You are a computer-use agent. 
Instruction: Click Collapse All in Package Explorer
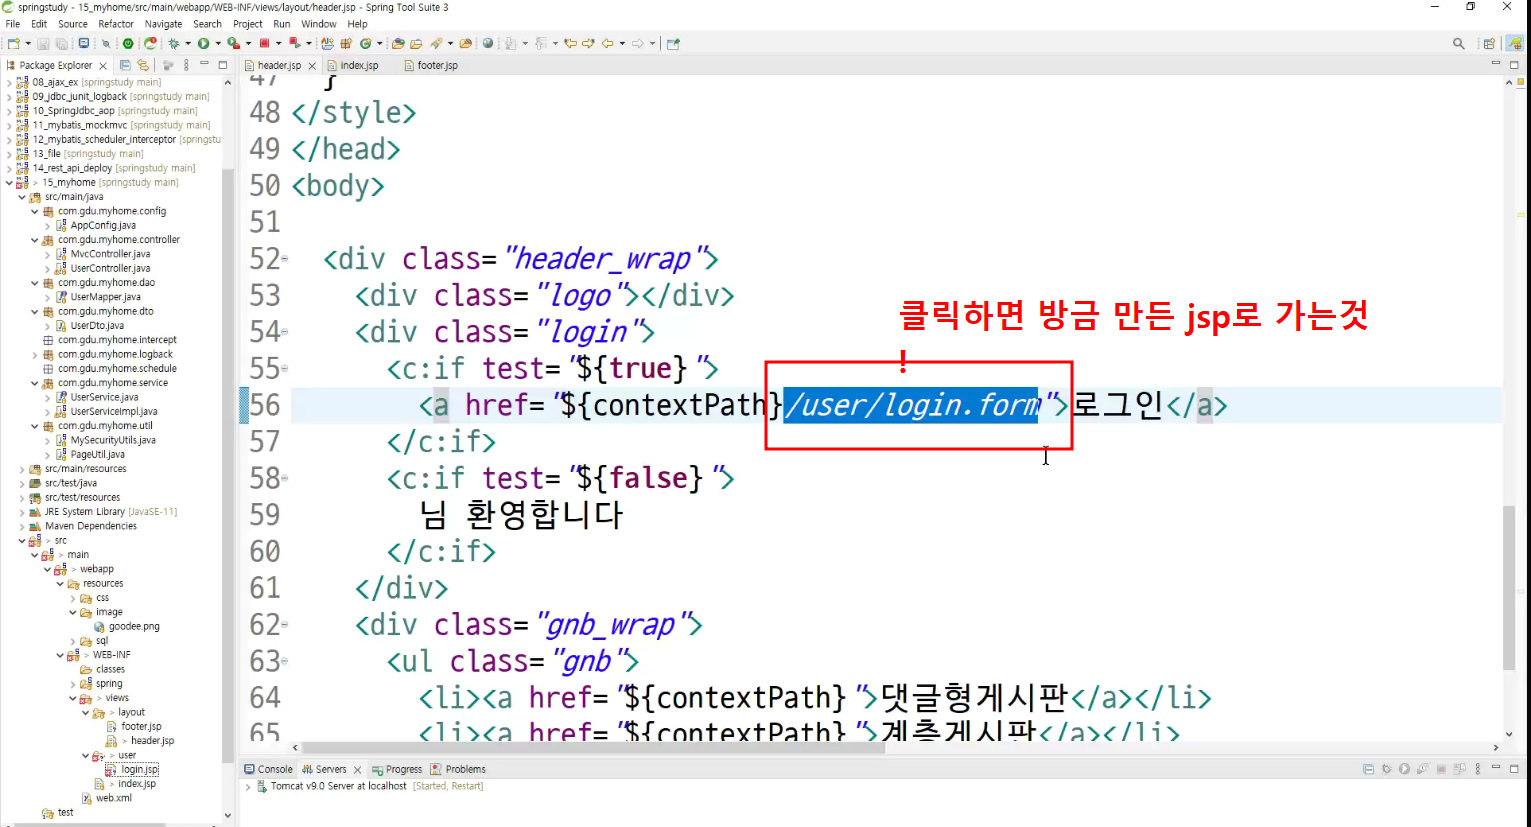(x=125, y=65)
